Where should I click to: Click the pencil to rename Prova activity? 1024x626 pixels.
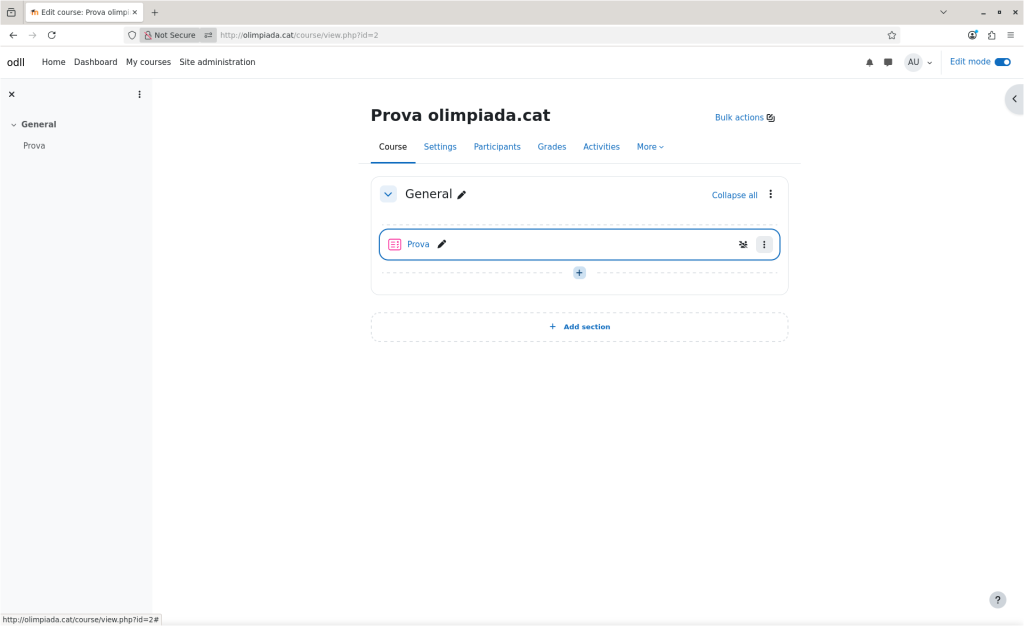click(x=442, y=244)
